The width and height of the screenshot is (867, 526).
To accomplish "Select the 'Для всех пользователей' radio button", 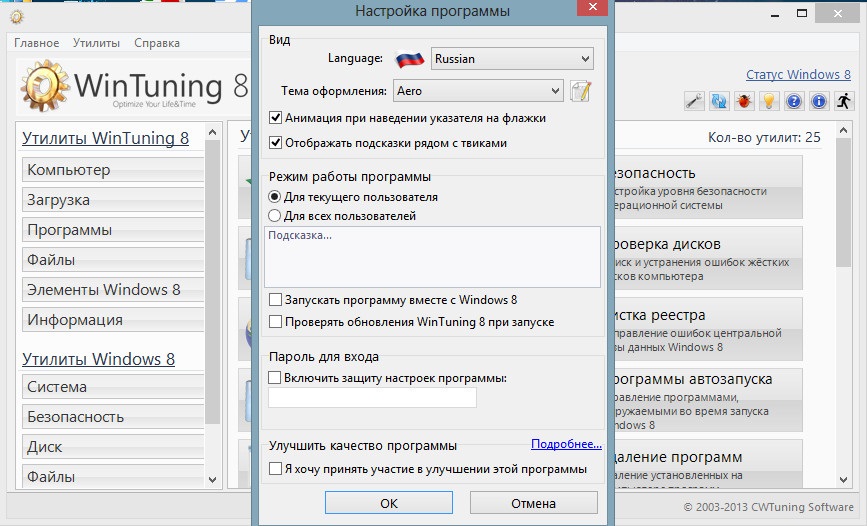I will pos(275,216).
